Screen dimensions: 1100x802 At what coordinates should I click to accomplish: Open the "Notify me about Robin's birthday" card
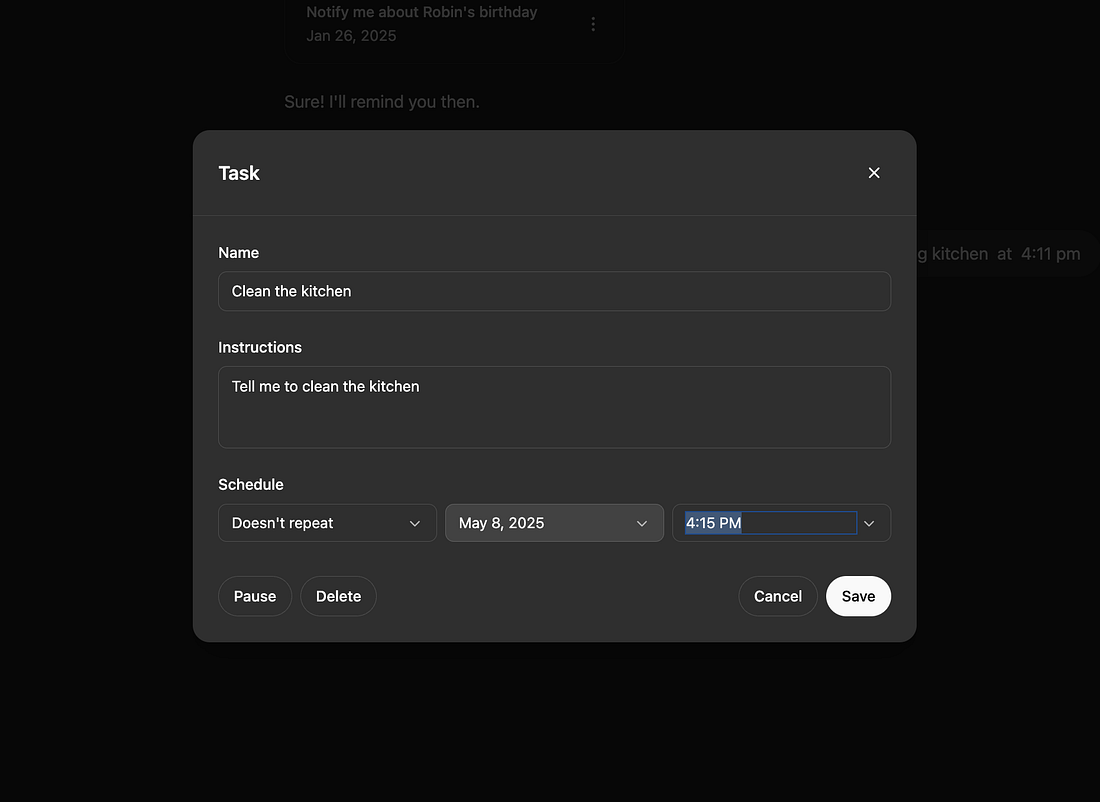[421, 13]
